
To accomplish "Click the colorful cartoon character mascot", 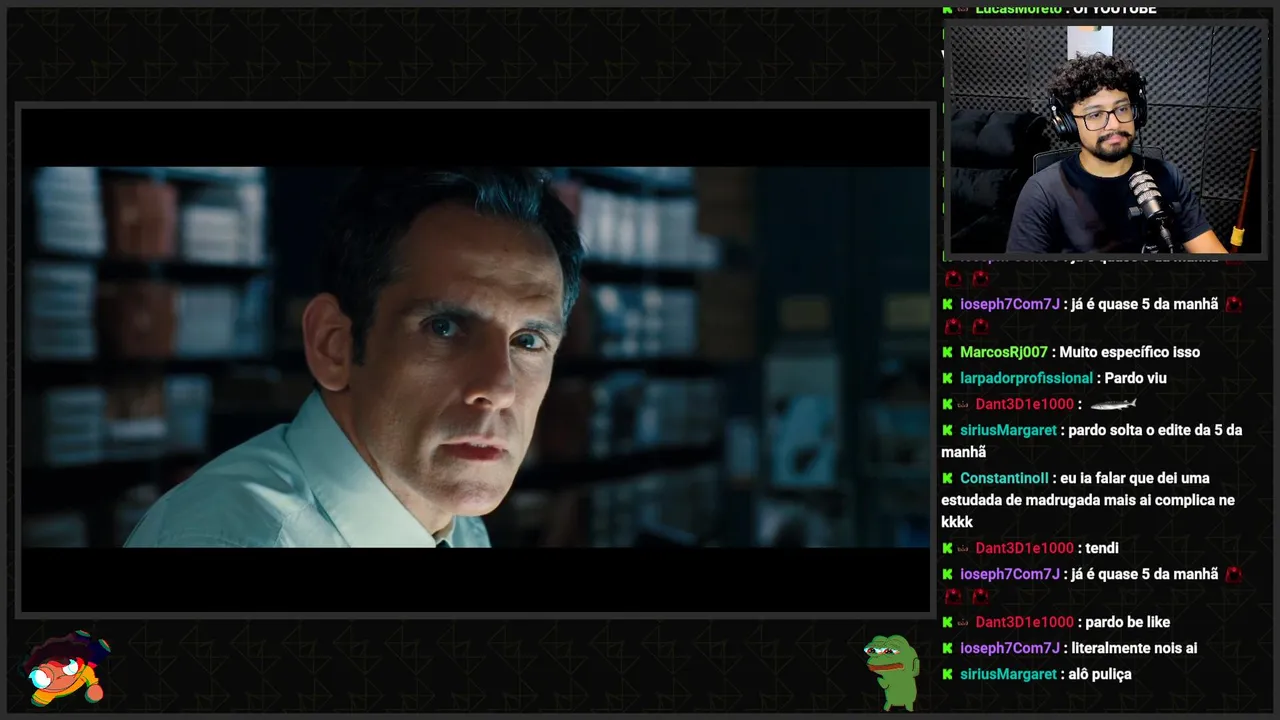I will coord(67,668).
